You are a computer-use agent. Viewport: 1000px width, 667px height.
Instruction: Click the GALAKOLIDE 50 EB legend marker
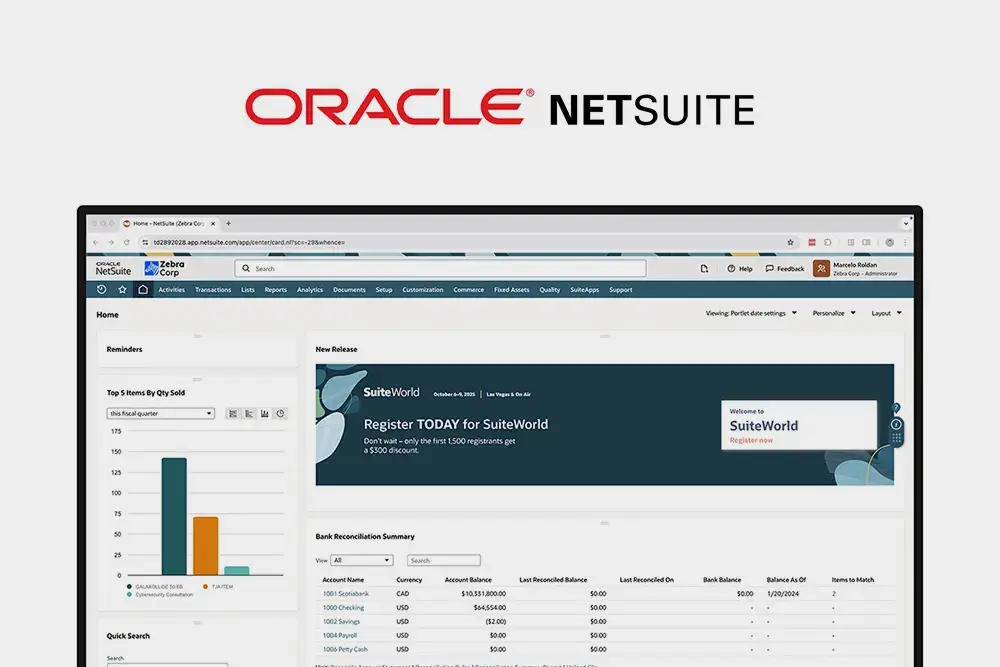(130, 586)
